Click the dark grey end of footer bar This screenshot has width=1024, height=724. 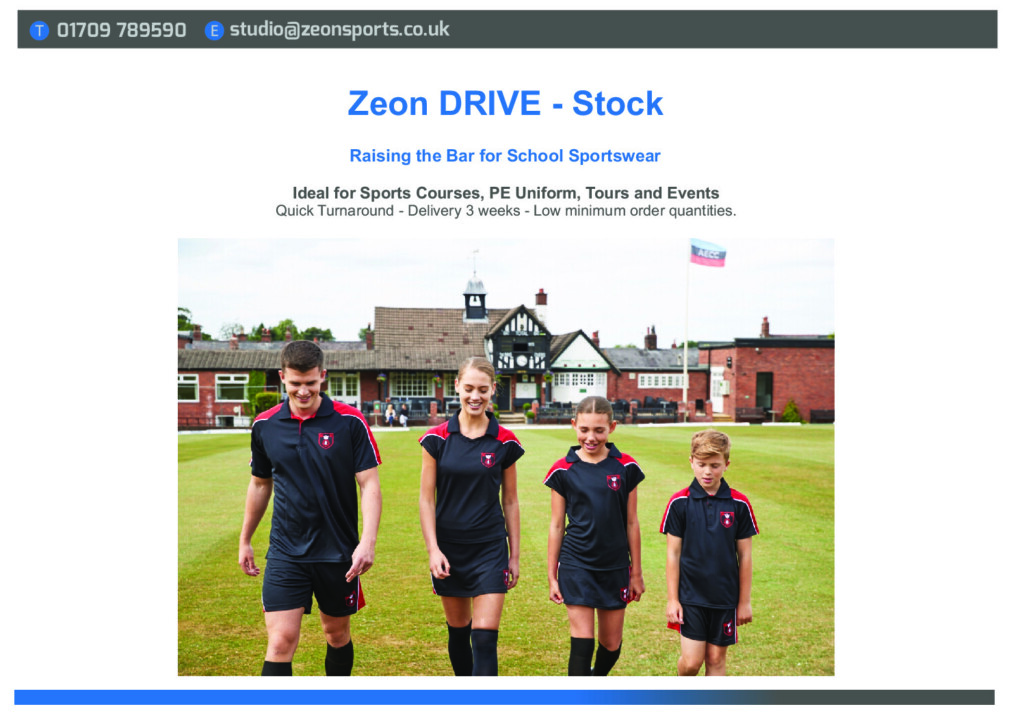point(930,697)
